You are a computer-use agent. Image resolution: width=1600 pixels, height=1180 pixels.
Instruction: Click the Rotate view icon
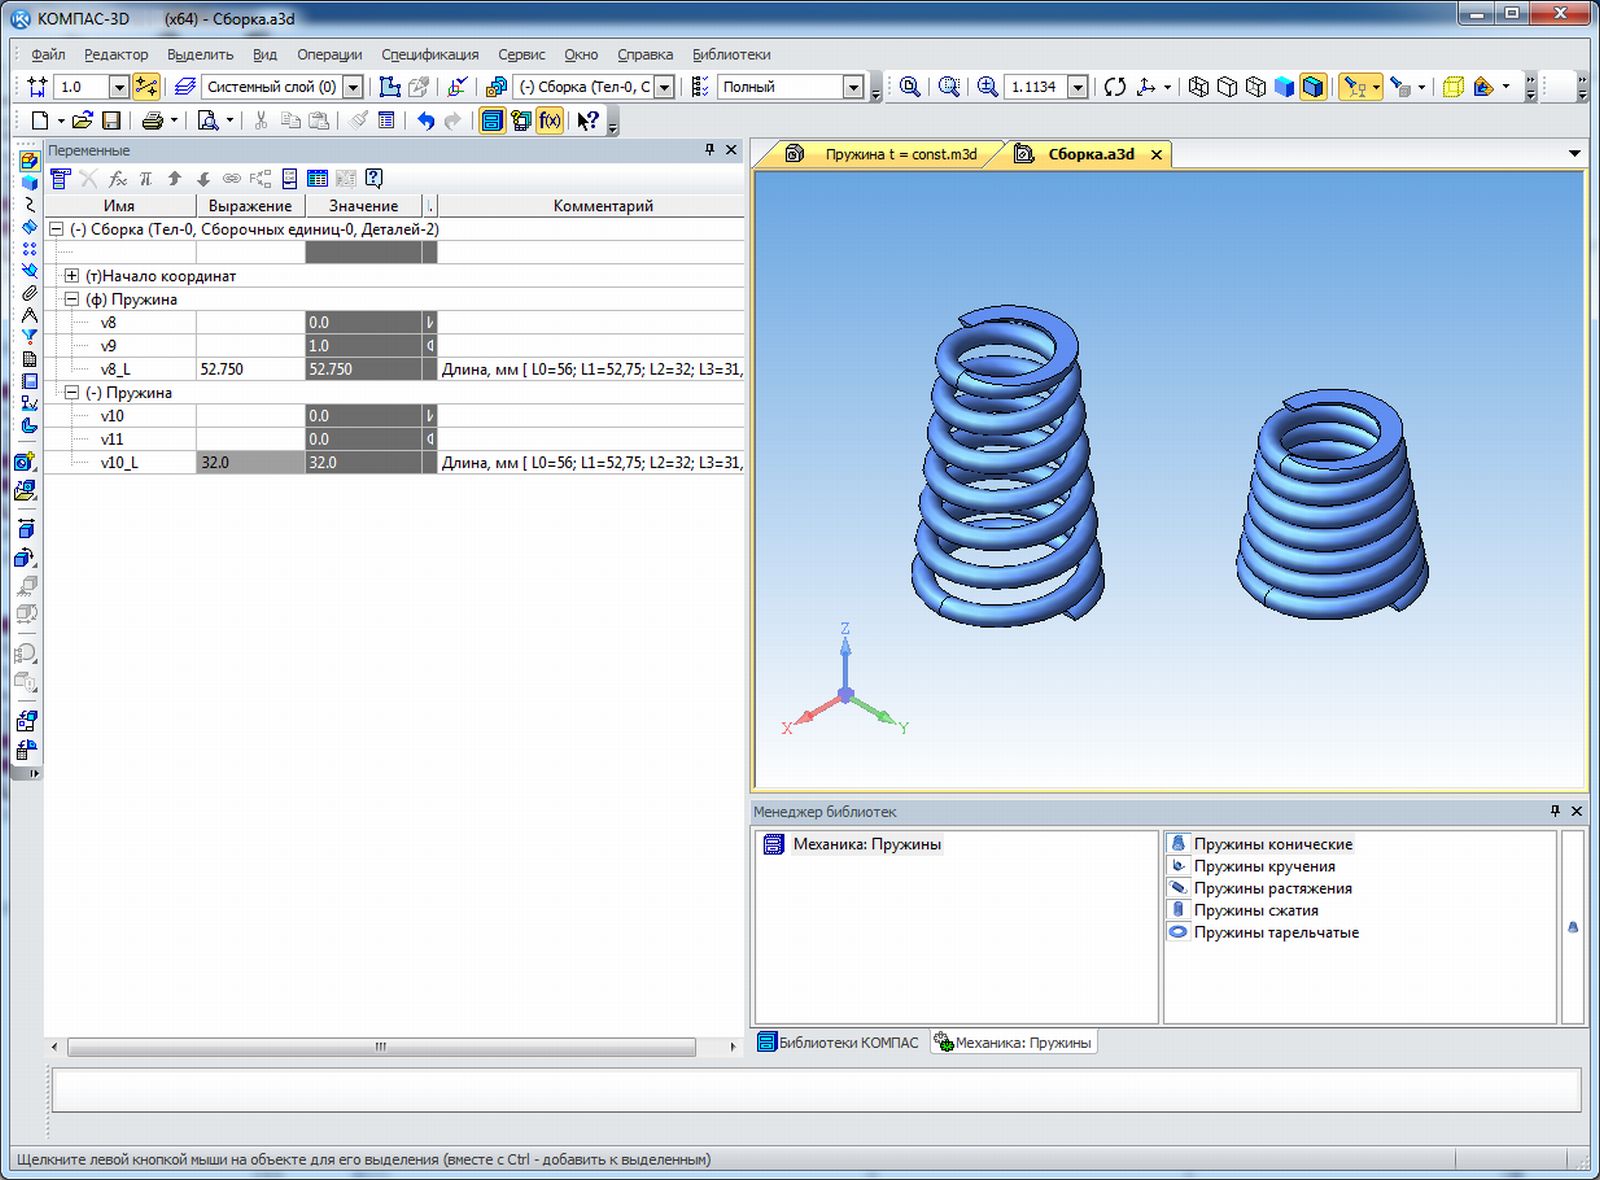(x=1115, y=87)
